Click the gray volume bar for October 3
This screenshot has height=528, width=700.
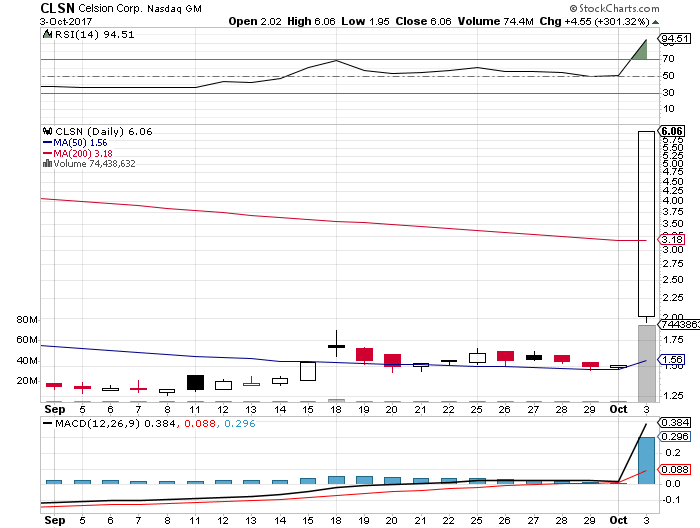(x=645, y=362)
